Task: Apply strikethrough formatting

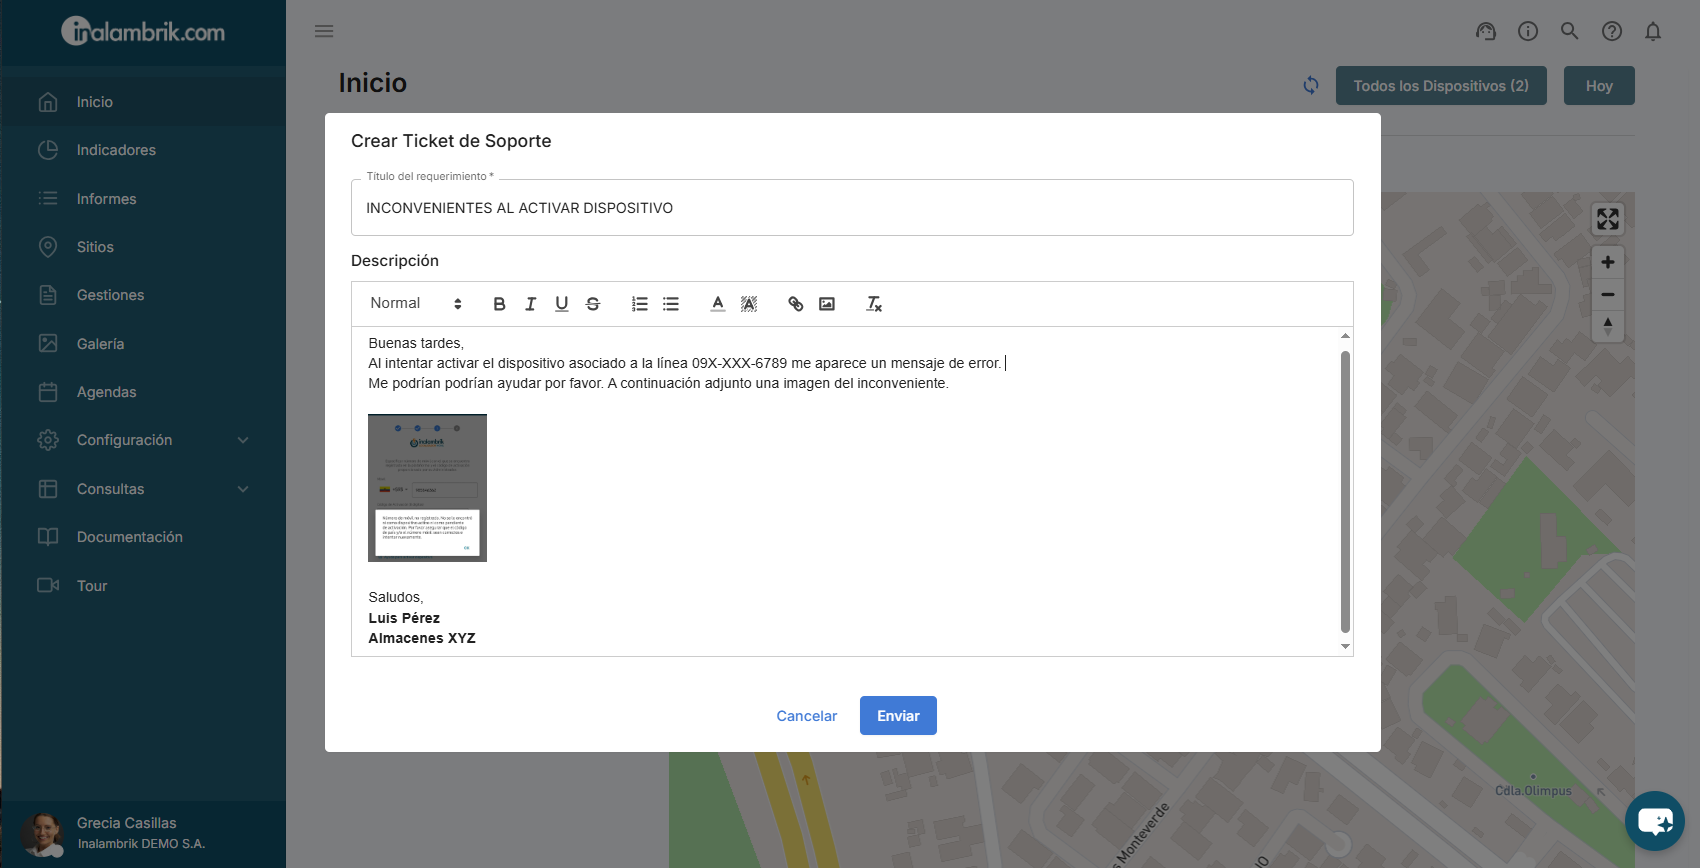Action: (593, 304)
